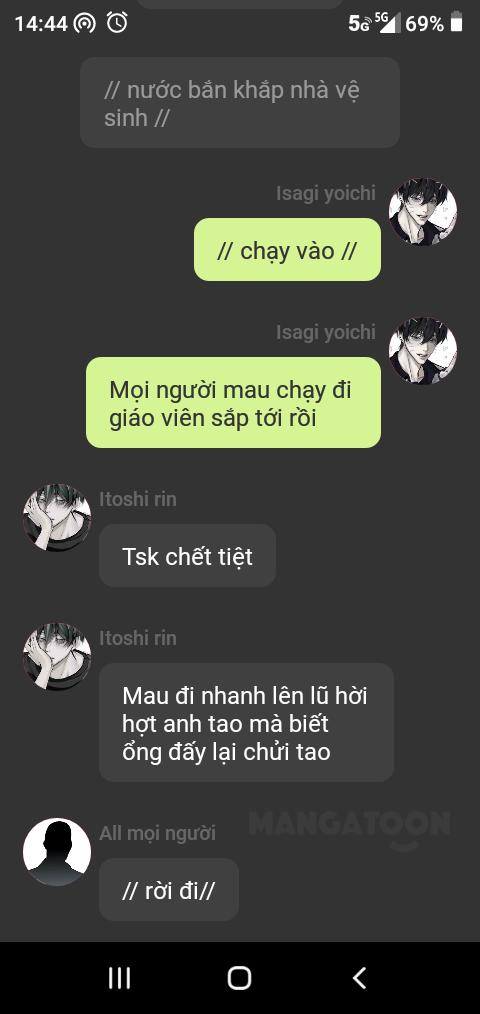Tap the "All mọi người" sender name
This screenshot has width=480, height=1014.
point(157,833)
